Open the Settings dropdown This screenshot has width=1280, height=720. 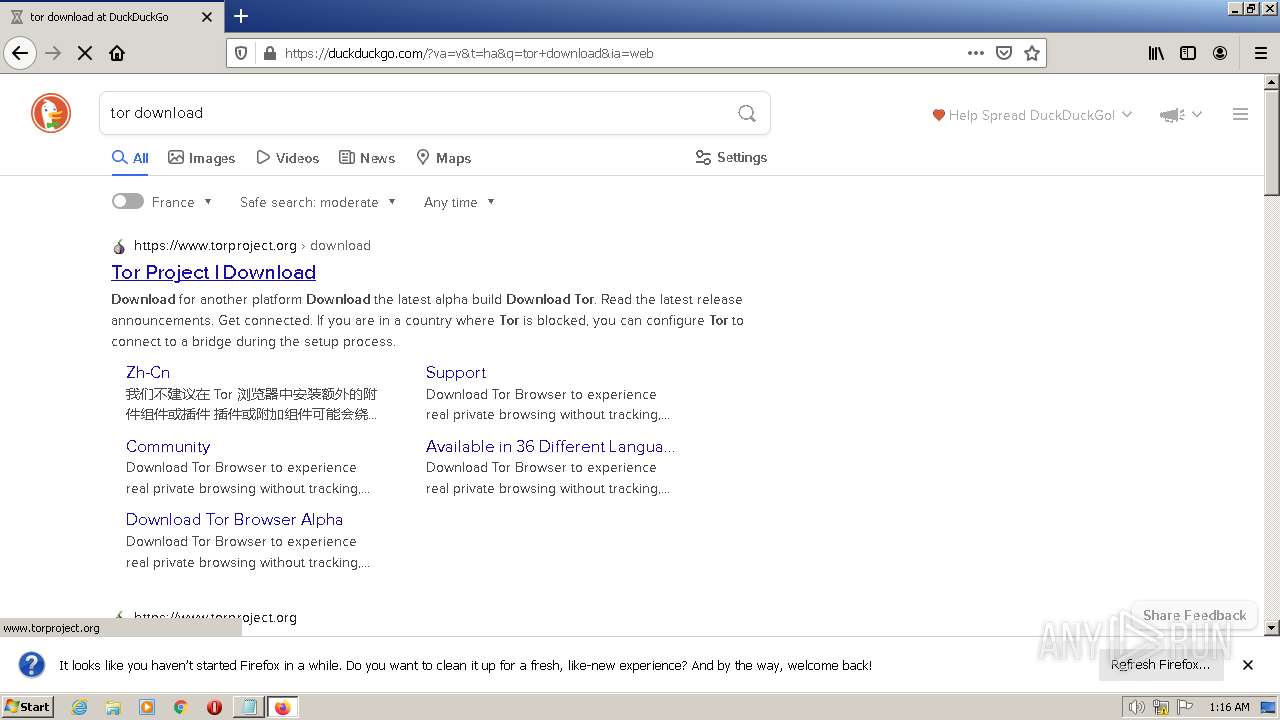pyautogui.click(x=731, y=157)
